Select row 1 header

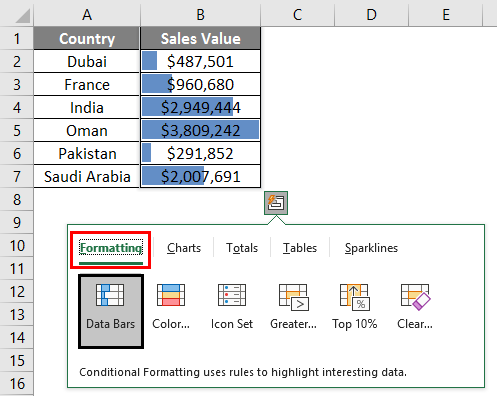click(x=17, y=38)
